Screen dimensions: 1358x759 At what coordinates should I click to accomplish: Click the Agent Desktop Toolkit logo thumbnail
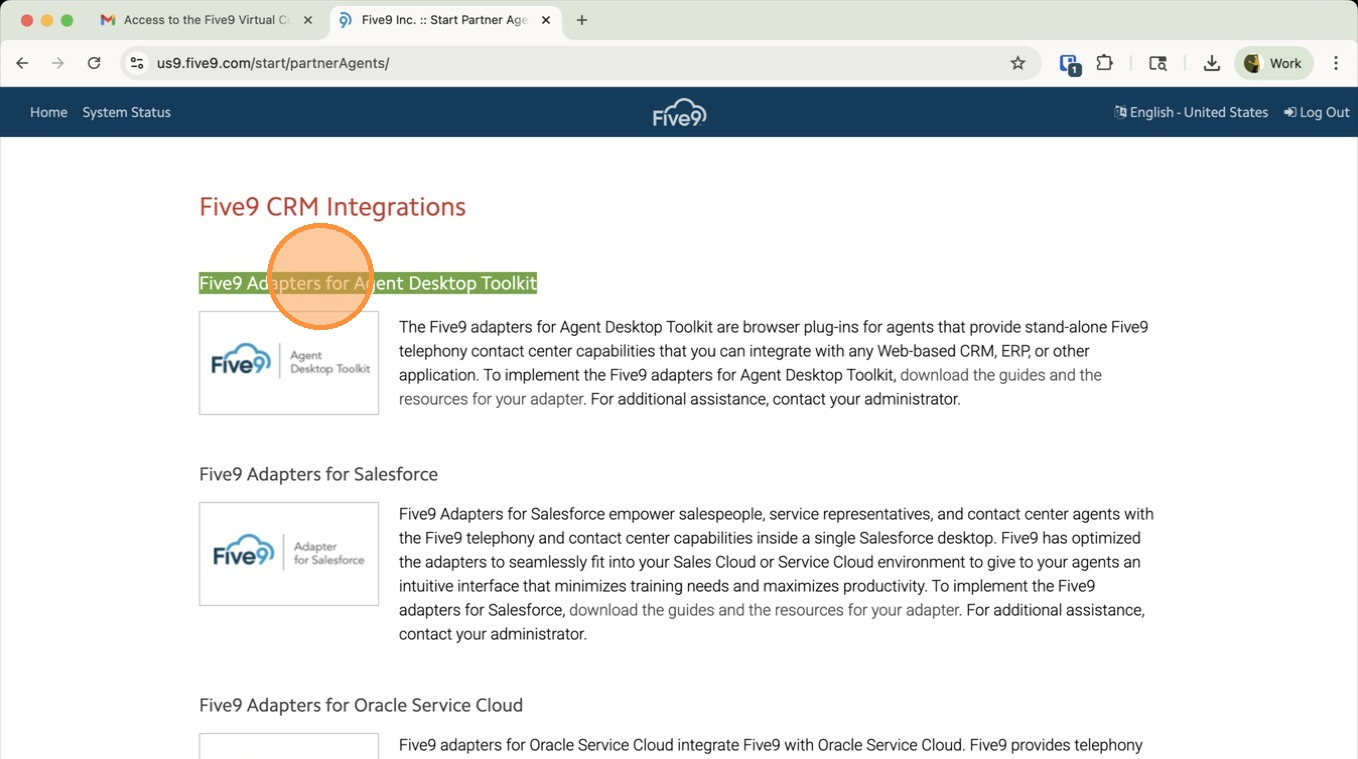pos(289,363)
